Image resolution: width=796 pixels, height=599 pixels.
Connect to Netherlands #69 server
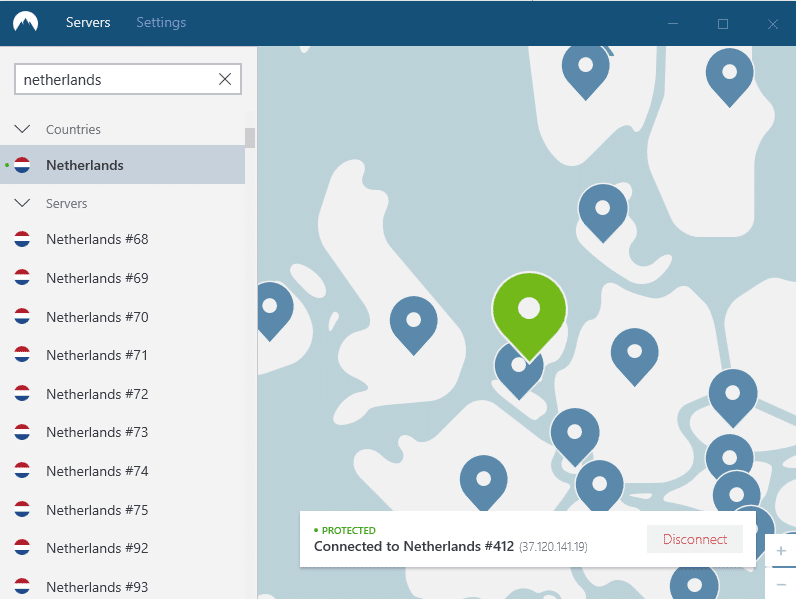[x=122, y=278]
